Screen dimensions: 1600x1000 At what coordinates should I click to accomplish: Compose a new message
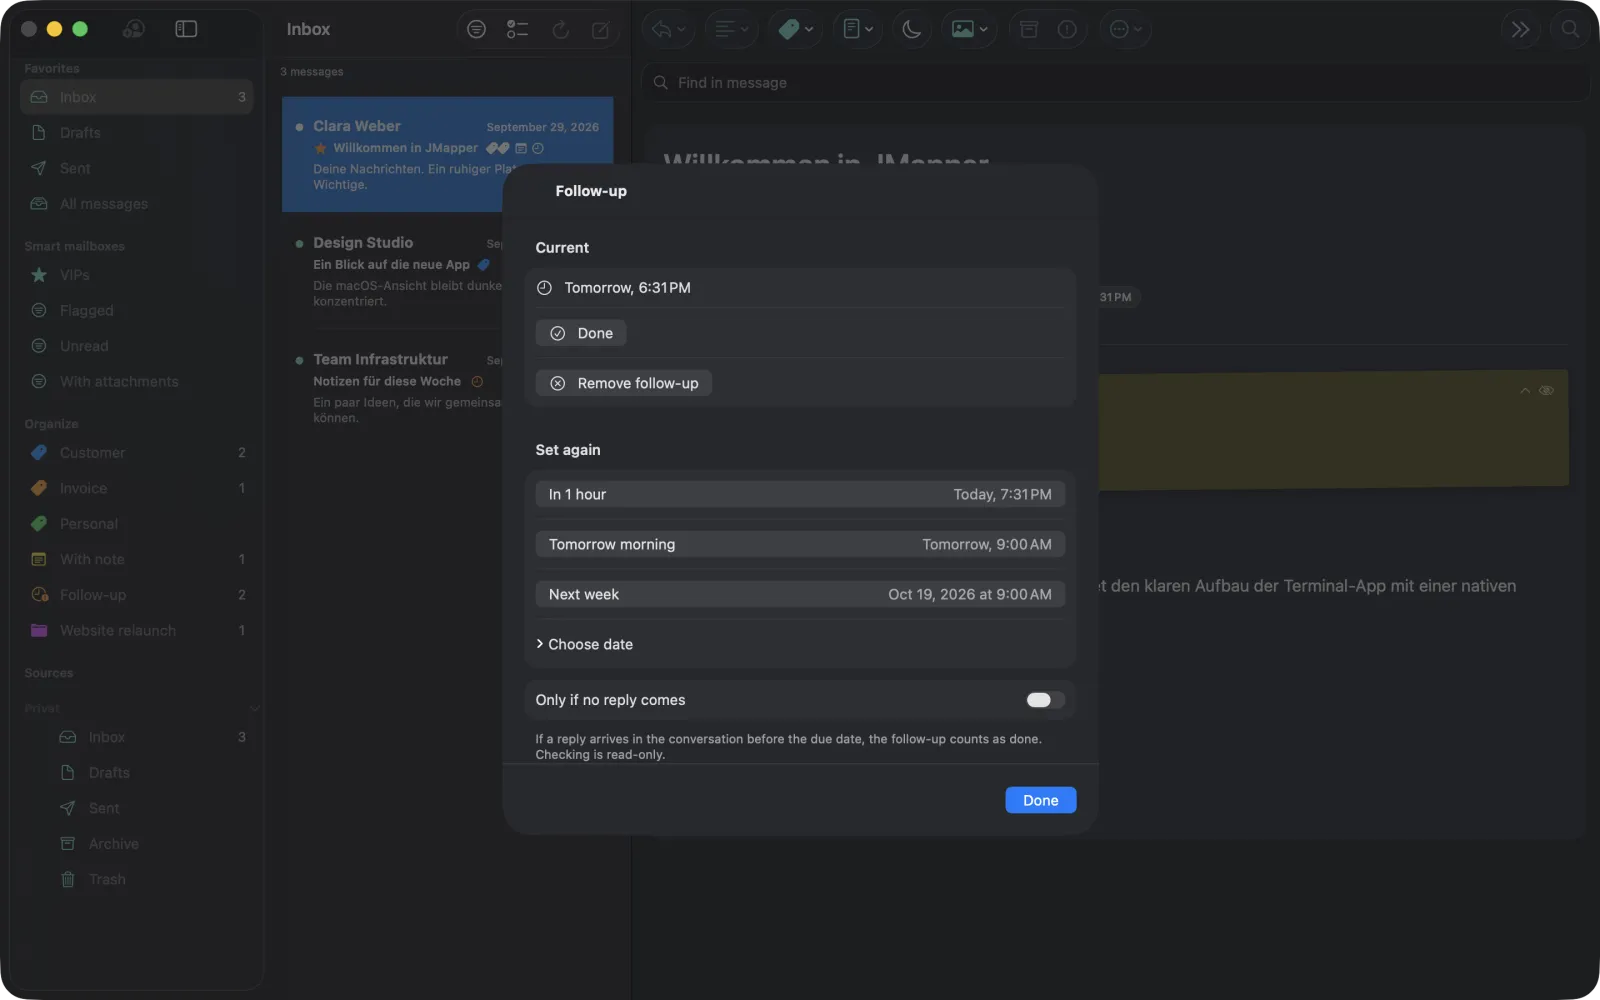click(601, 30)
